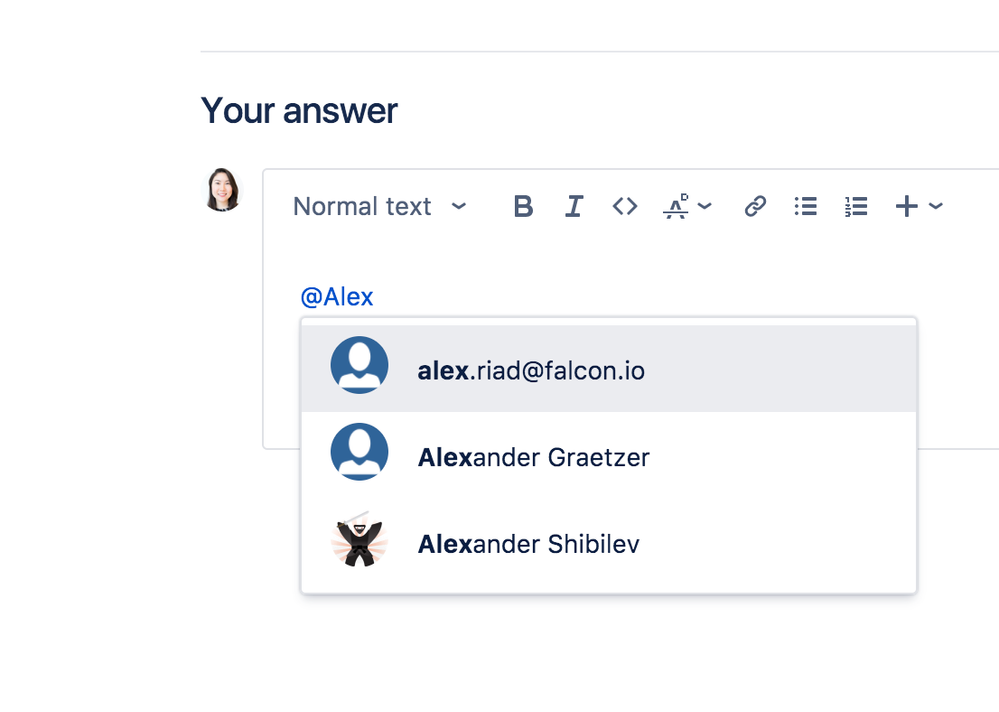Create a bulleted list
Image resolution: width=999 pixels, height=712 pixels.
tap(806, 206)
